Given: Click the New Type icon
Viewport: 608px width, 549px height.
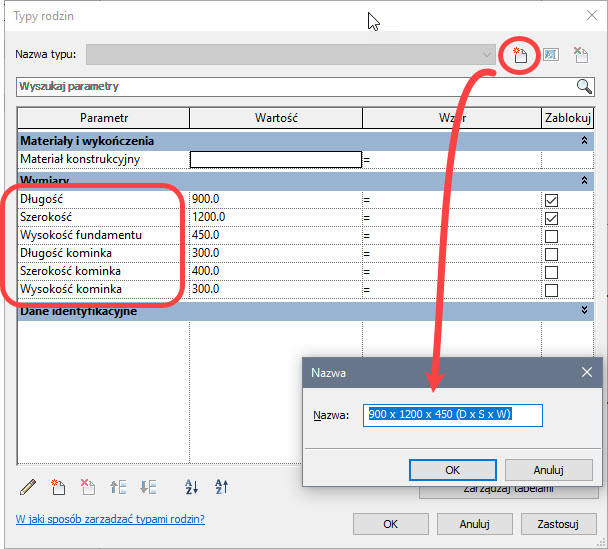Looking at the screenshot, I should [x=518, y=55].
